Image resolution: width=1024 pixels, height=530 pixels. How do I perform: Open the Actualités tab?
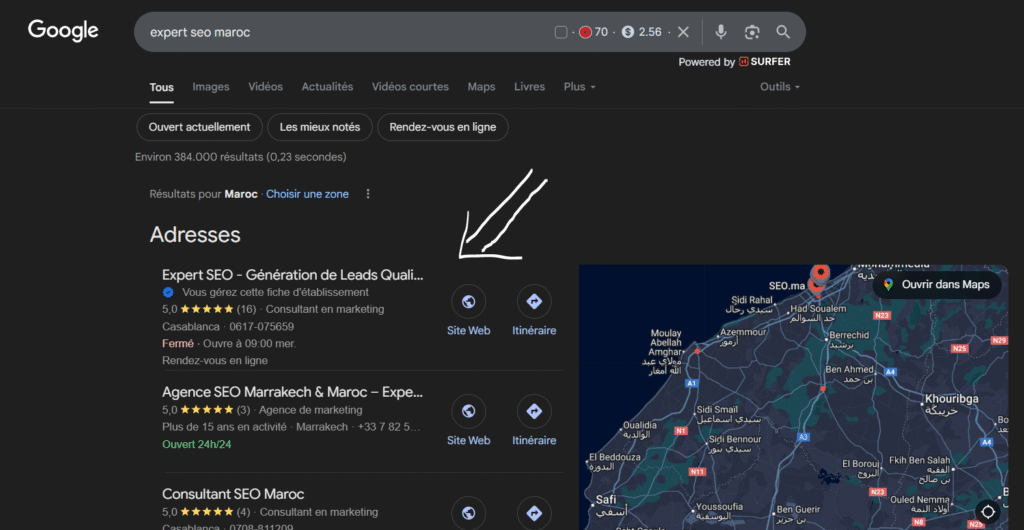[x=327, y=87]
